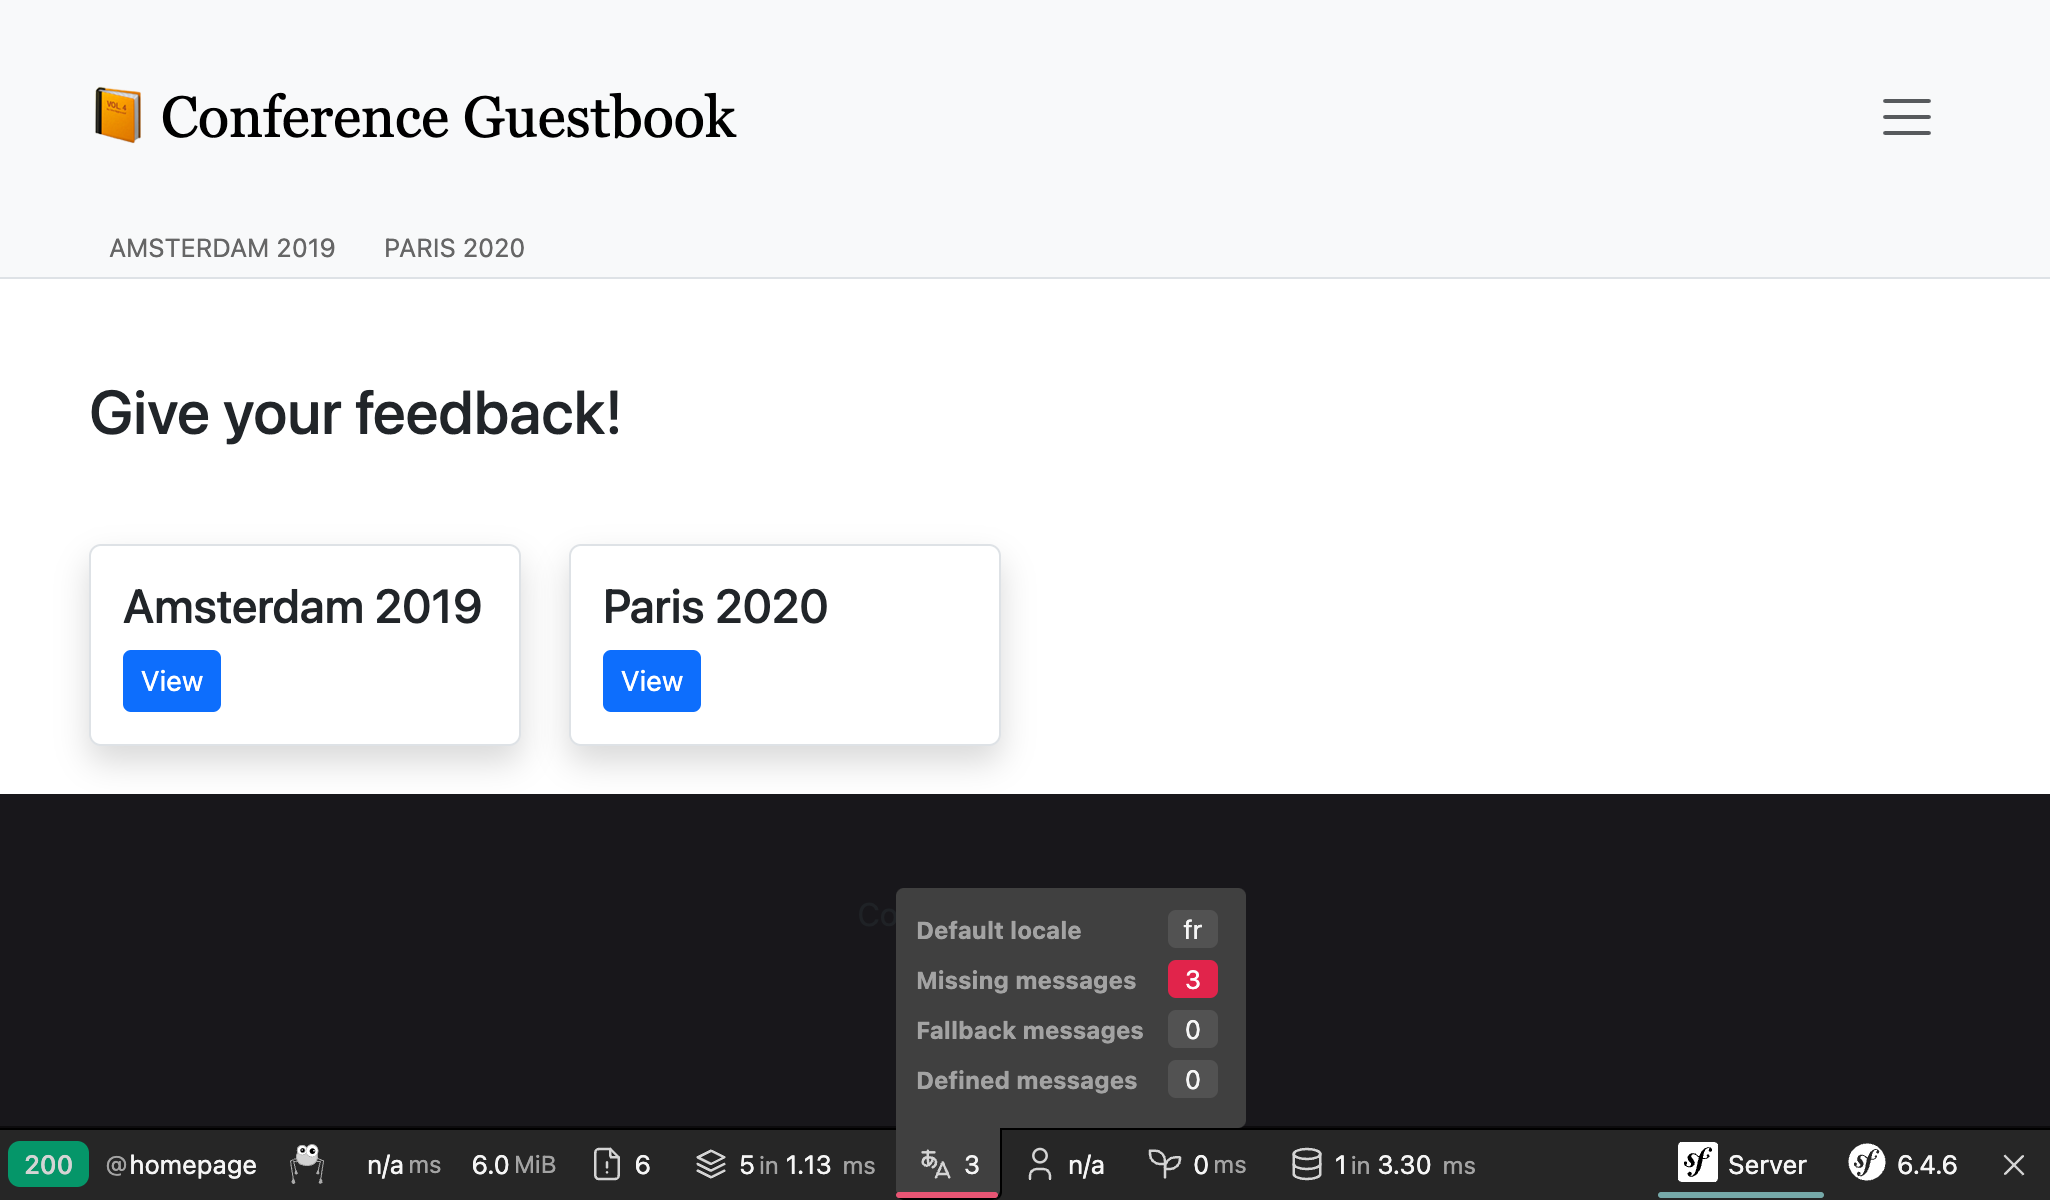Click the logger document icon showing 6

tap(607, 1164)
